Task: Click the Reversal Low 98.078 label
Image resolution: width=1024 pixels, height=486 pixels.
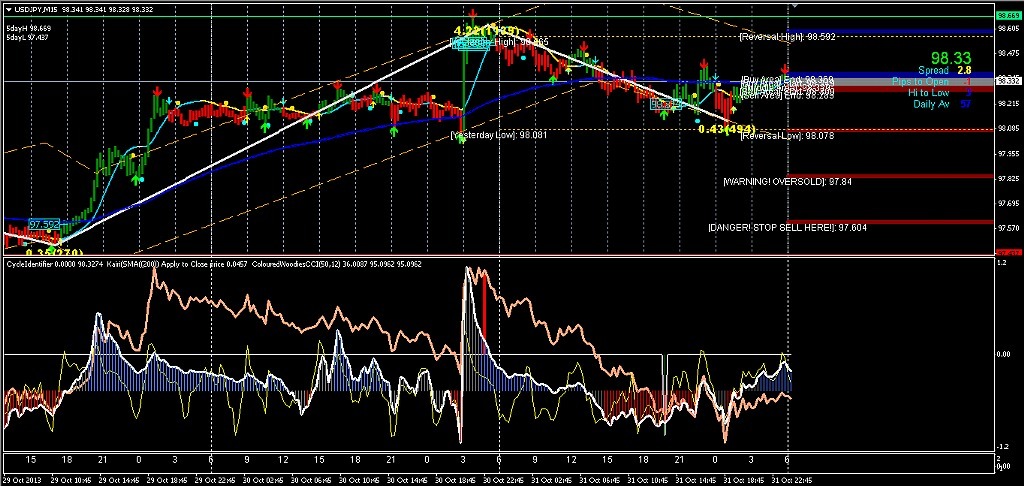Action: pyautogui.click(x=787, y=135)
